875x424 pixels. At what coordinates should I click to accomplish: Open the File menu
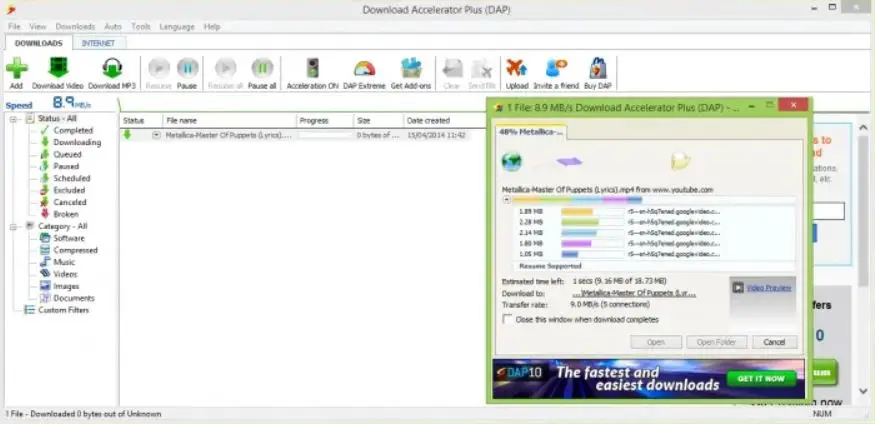click(15, 26)
